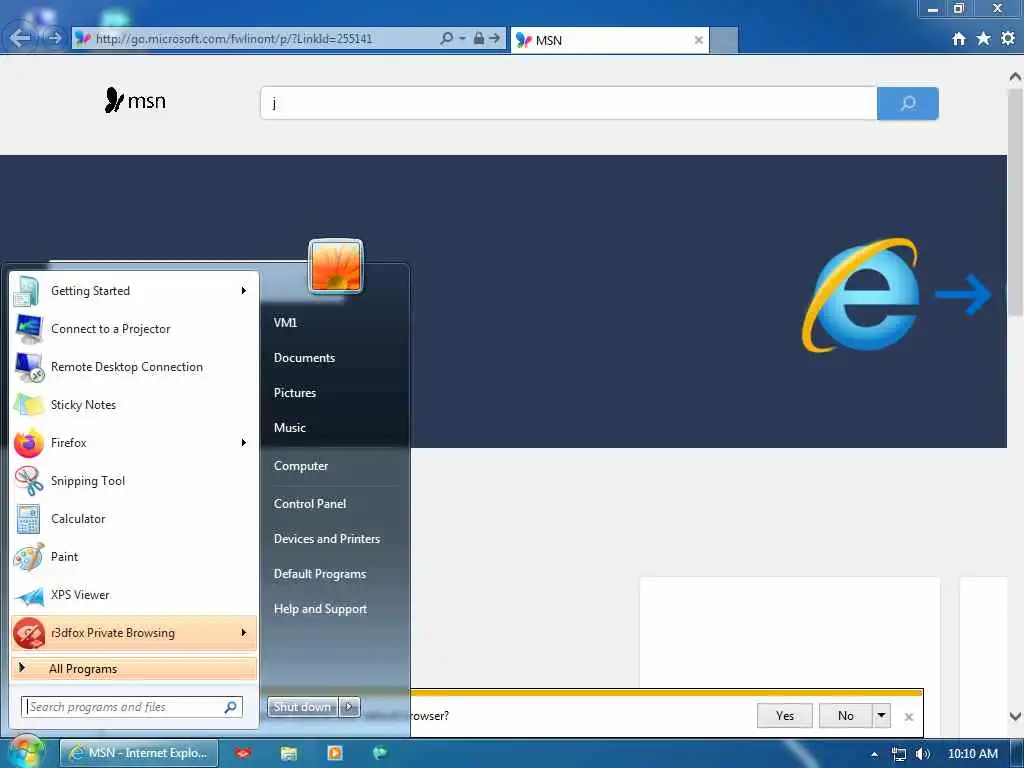Close the MSN tab
Screen dimensions: 1024x768
tap(698, 40)
